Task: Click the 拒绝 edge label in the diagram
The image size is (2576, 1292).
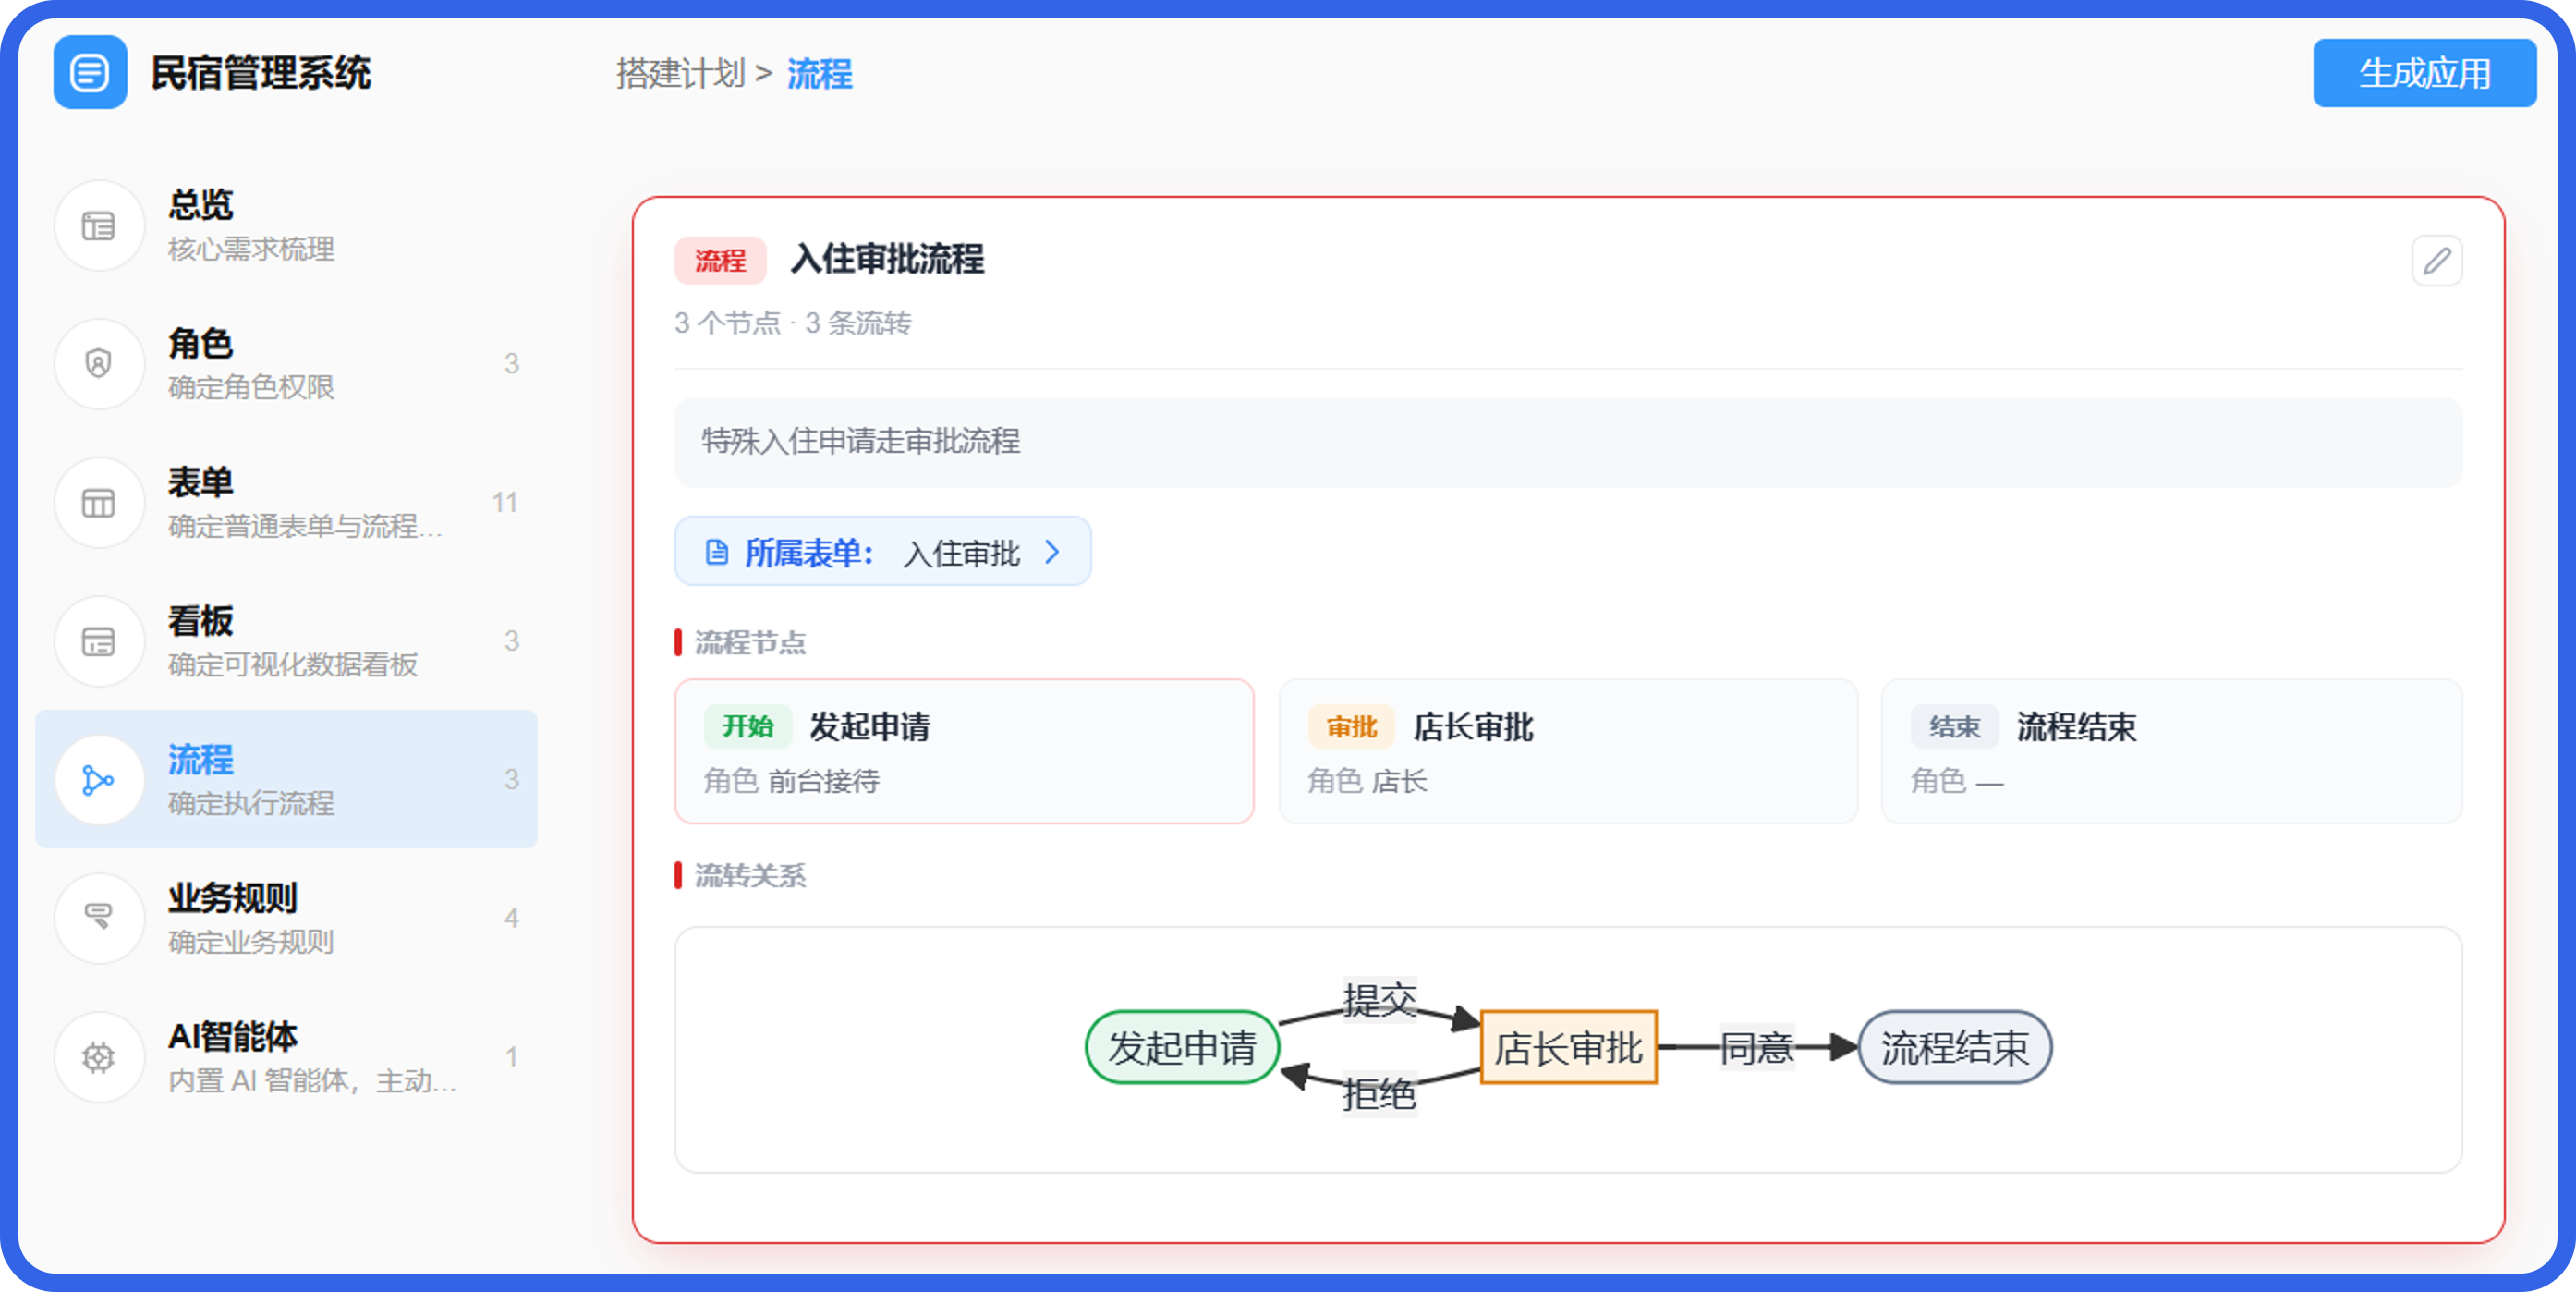Action: pyautogui.click(x=1379, y=1094)
